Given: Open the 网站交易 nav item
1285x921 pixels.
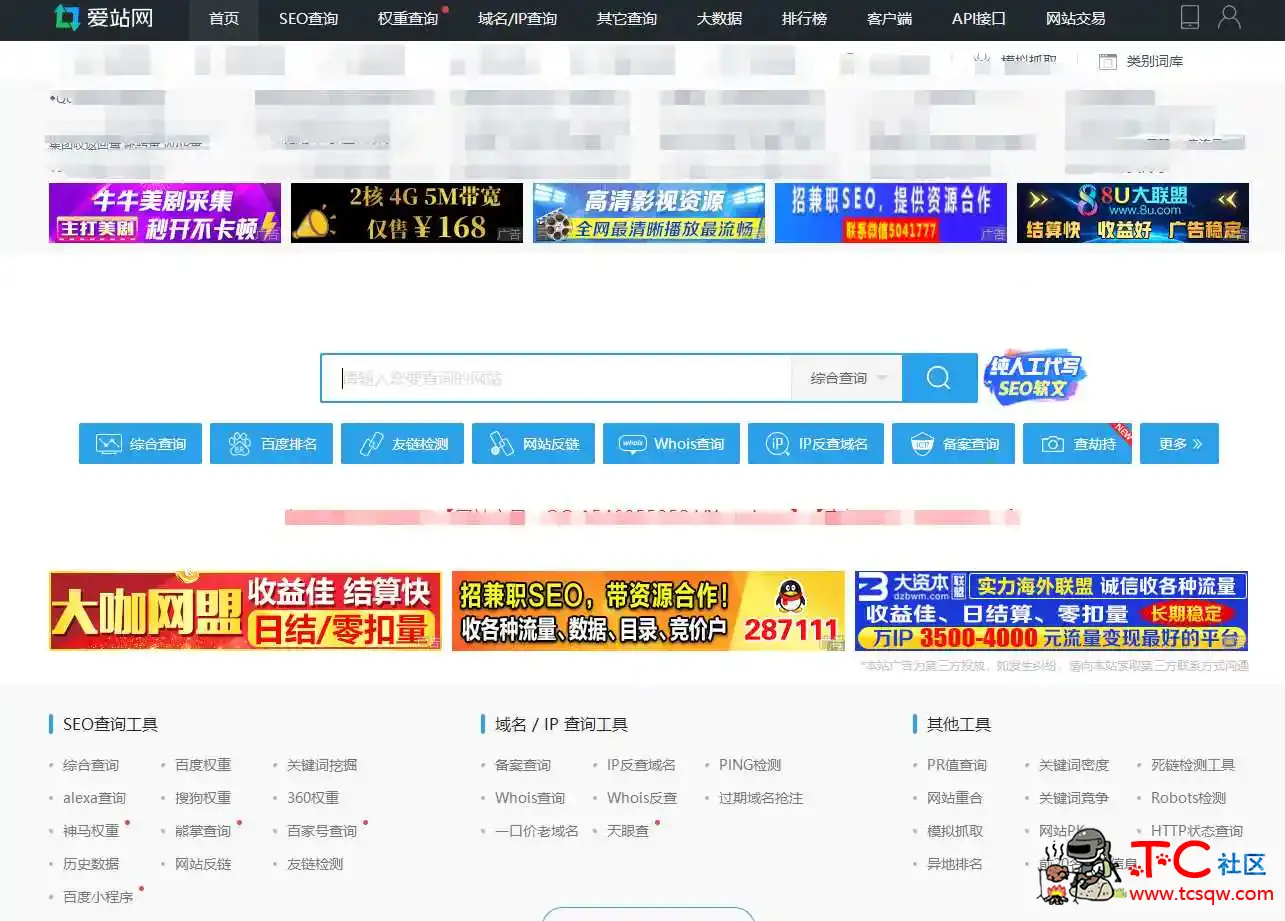Looking at the screenshot, I should click(1075, 18).
